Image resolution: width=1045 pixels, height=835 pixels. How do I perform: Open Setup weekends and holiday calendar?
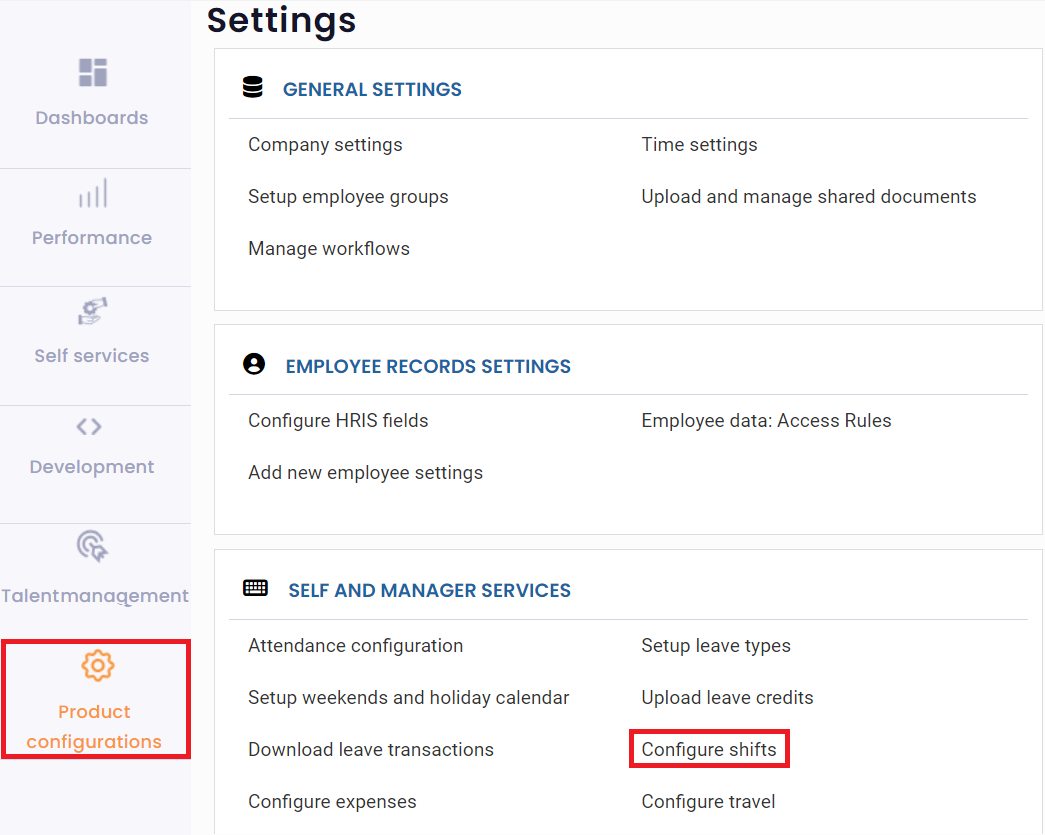tap(408, 697)
